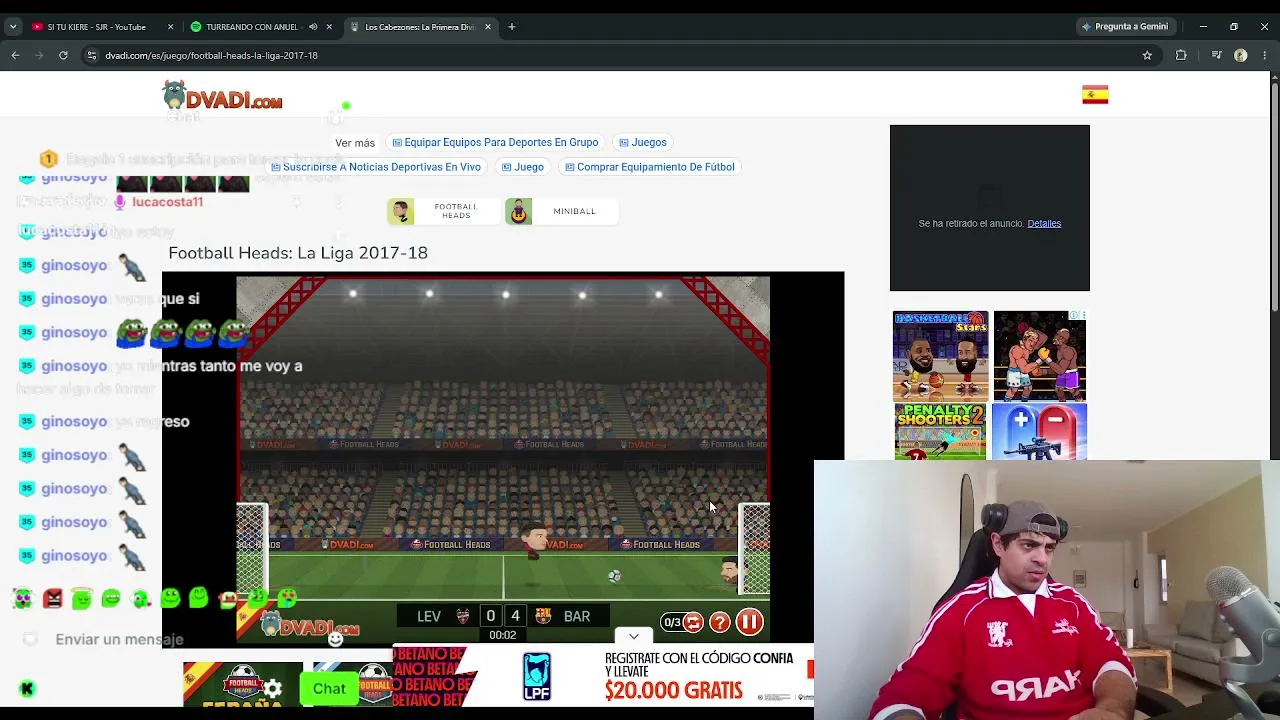Viewport: 1280px width, 720px height.
Task: Open the browser extensions puzzle icon
Action: point(1181,55)
